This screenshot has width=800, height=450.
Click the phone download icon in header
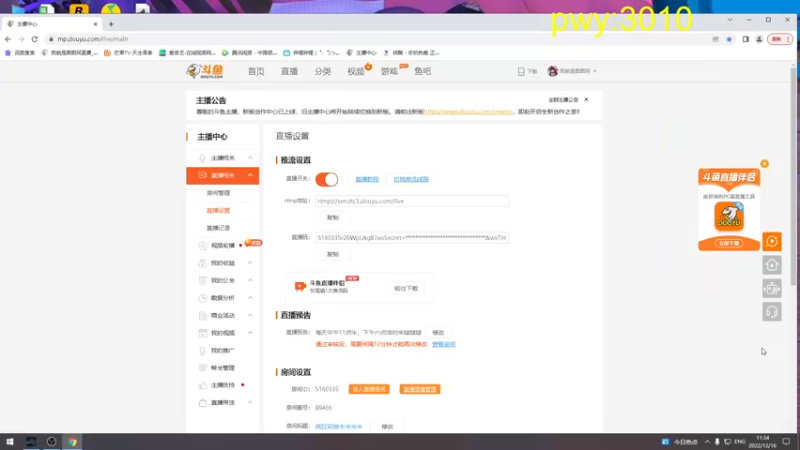tap(521, 71)
